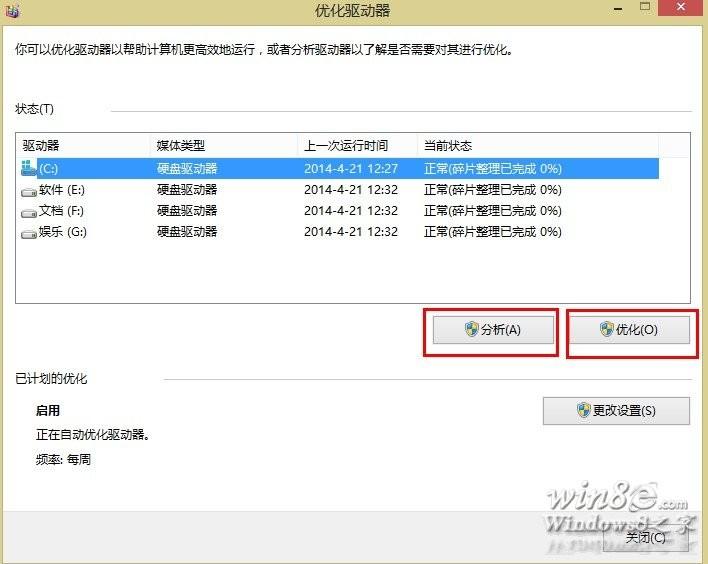
Task: Close dialog with 关闭(C) button
Action: (x=646, y=537)
